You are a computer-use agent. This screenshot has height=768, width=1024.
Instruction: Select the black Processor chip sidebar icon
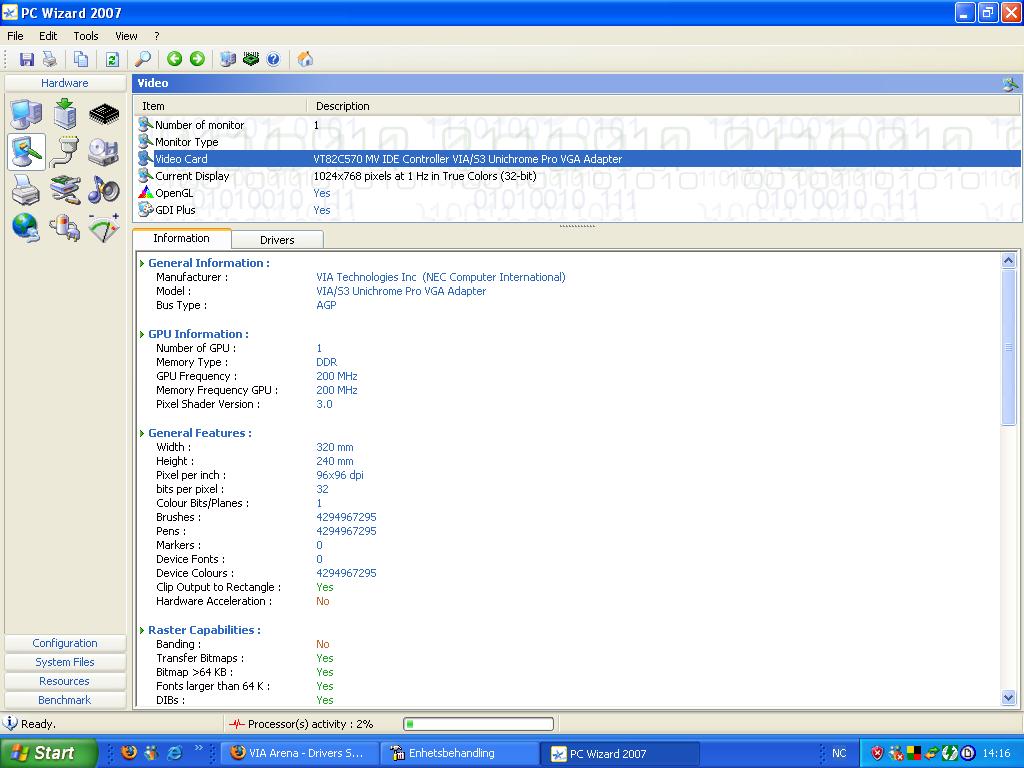pos(104,114)
